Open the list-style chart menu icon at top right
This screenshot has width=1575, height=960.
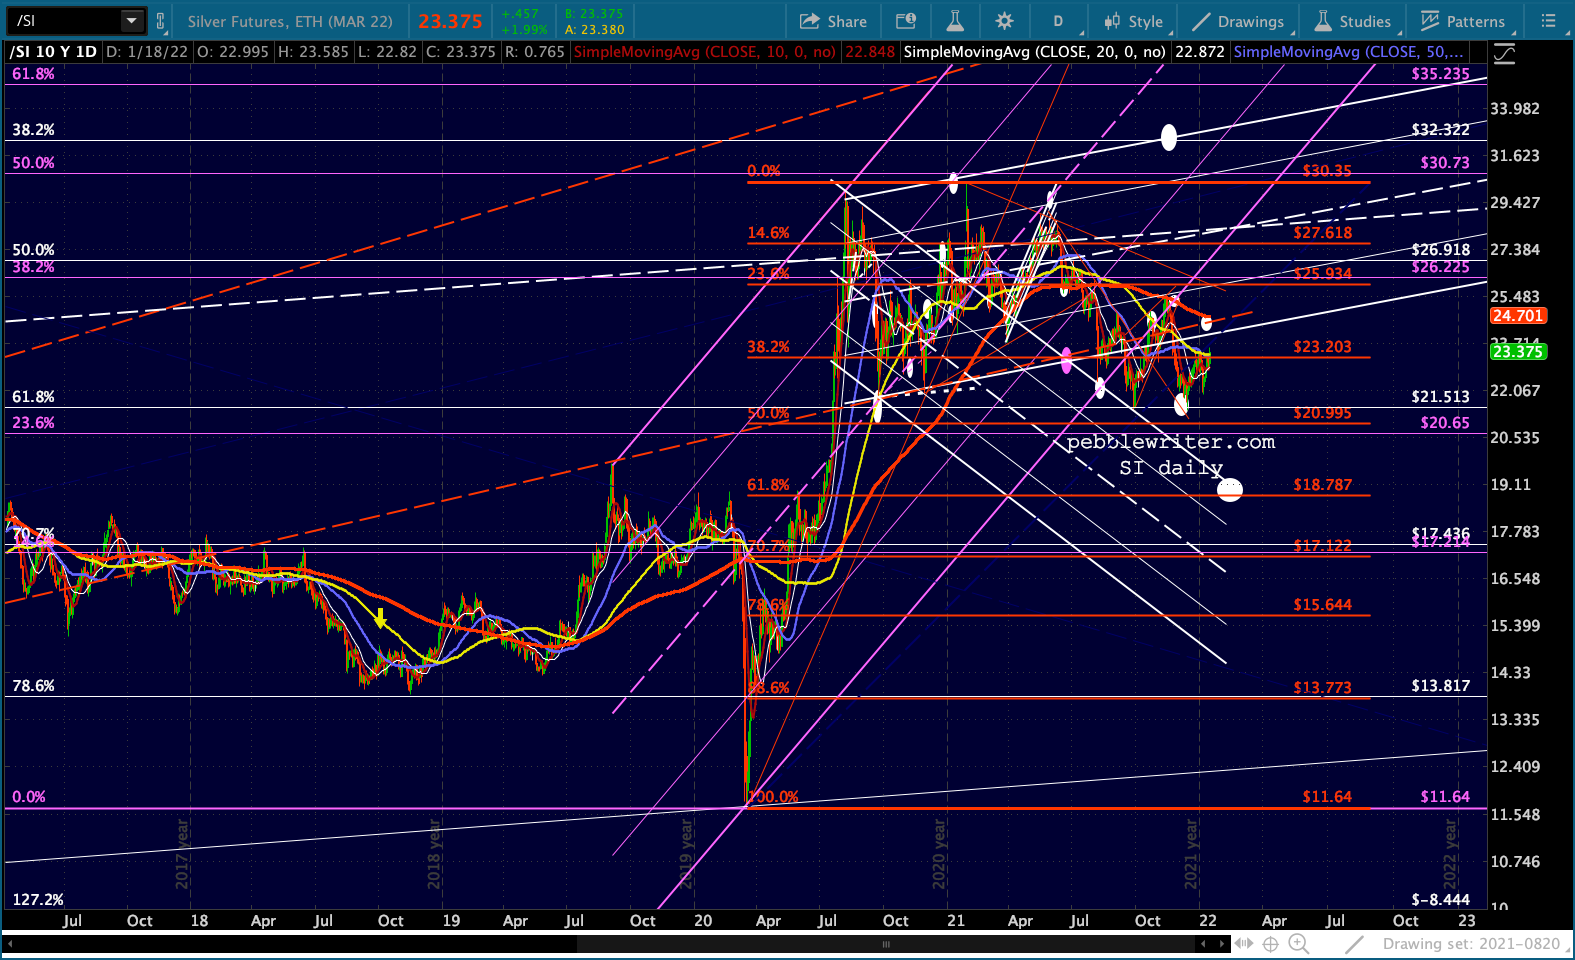1548,21
